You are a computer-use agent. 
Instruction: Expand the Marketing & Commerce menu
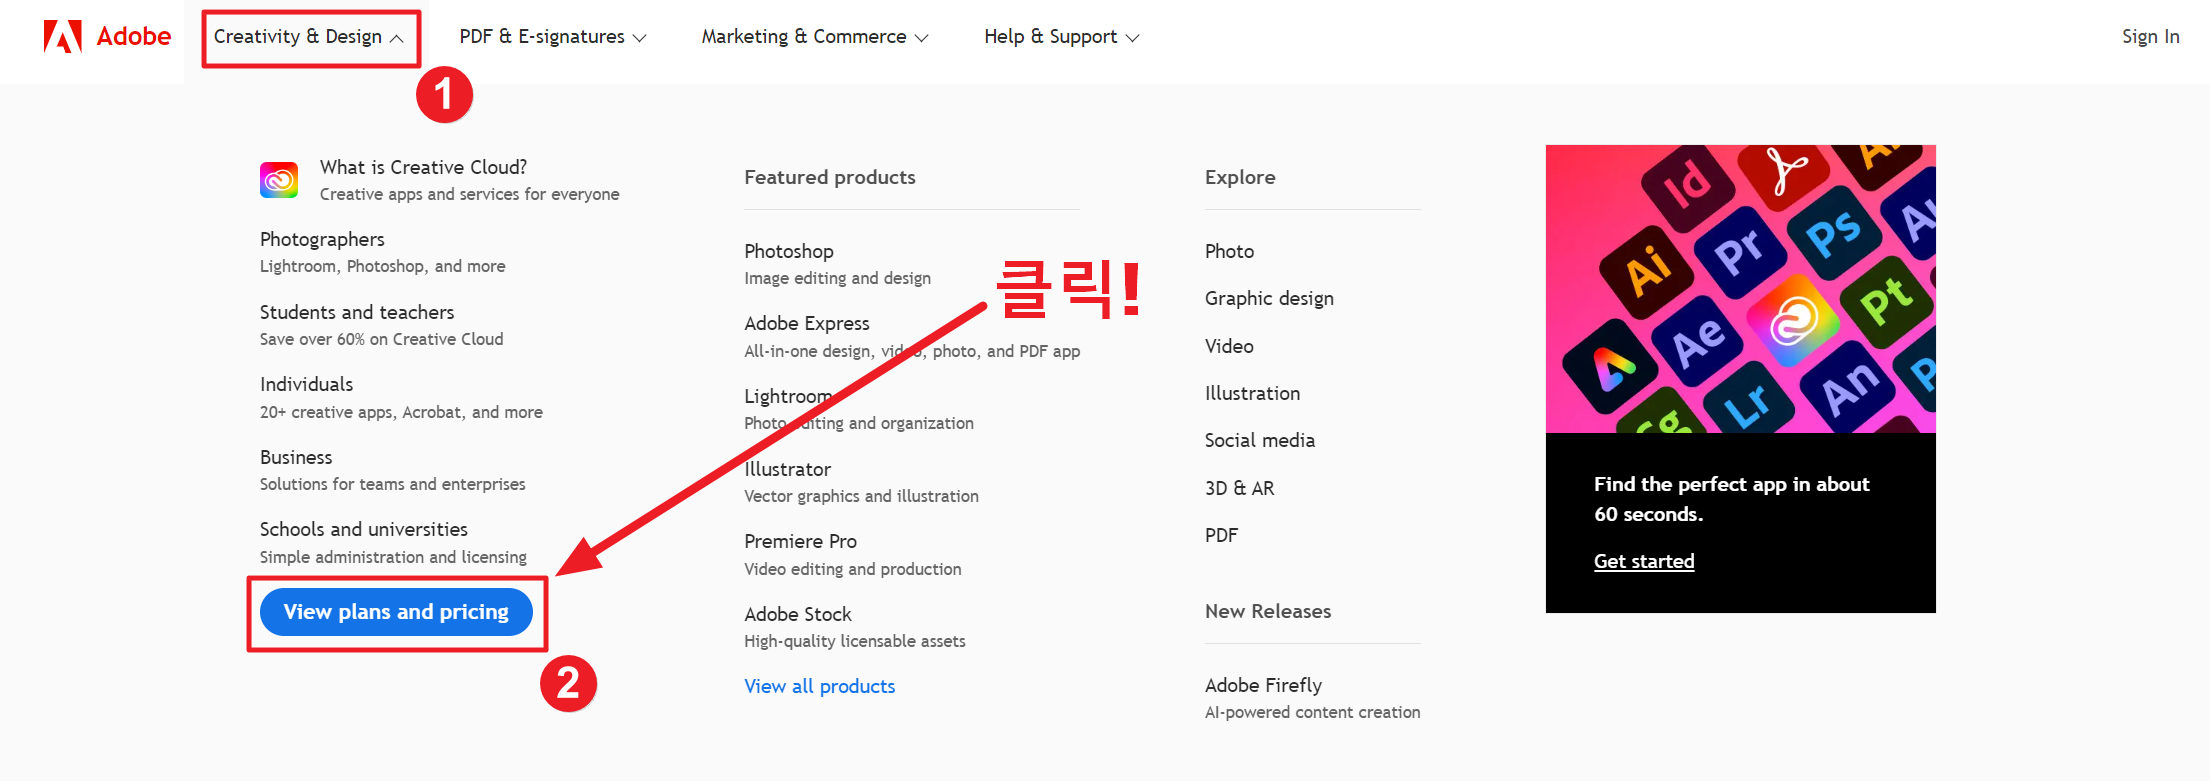click(x=815, y=37)
